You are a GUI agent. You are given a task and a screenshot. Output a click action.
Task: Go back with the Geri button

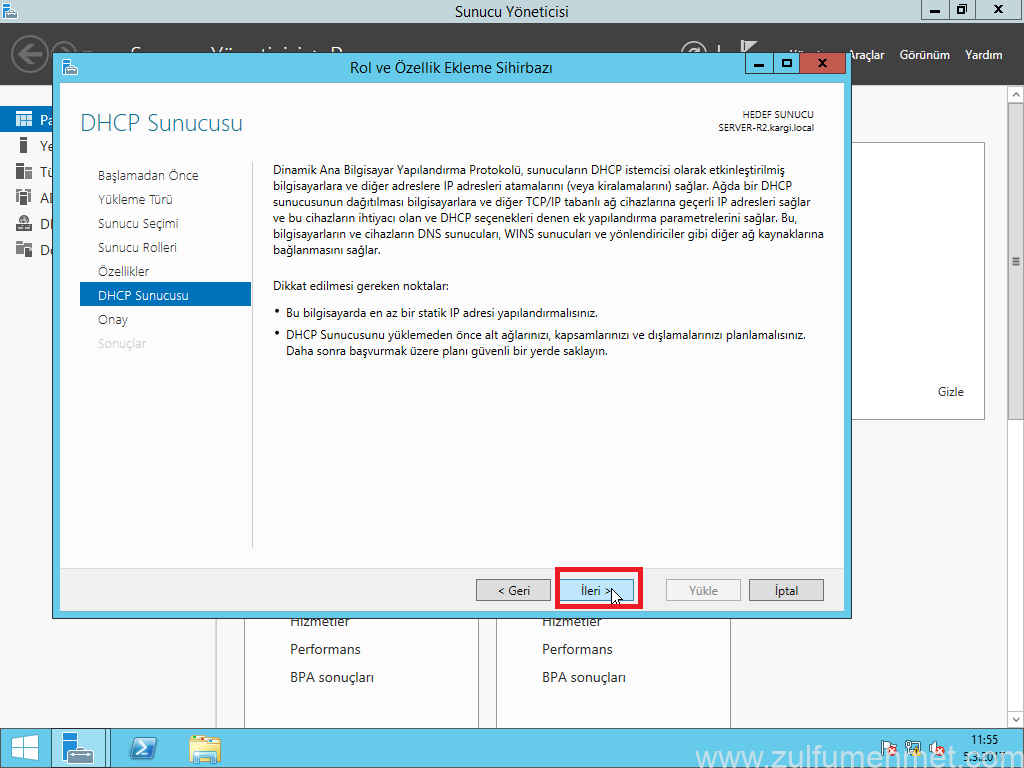tap(513, 590)
